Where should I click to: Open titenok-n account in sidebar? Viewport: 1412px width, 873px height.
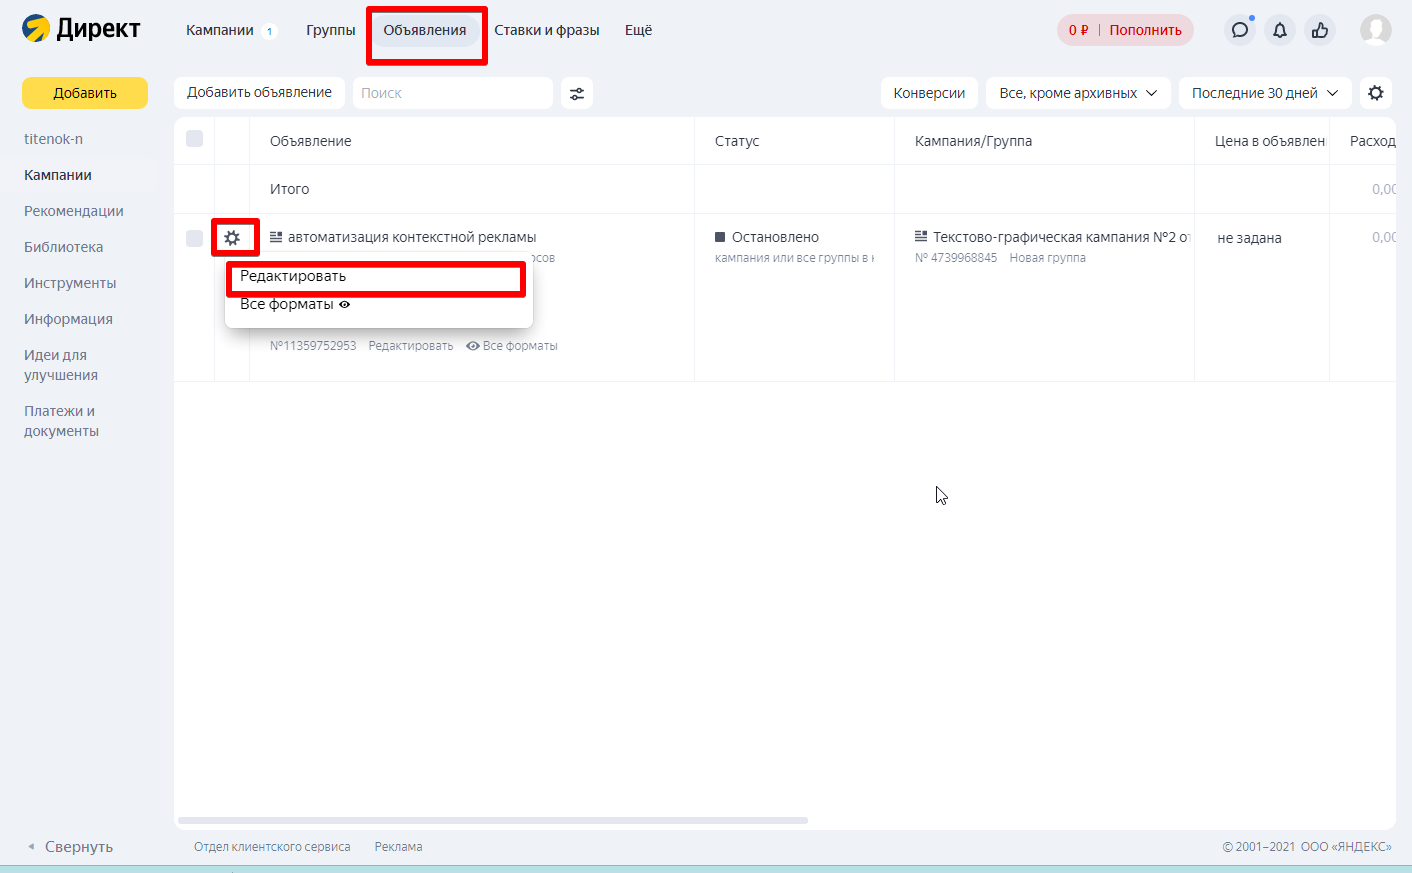[x=54, y=139]
